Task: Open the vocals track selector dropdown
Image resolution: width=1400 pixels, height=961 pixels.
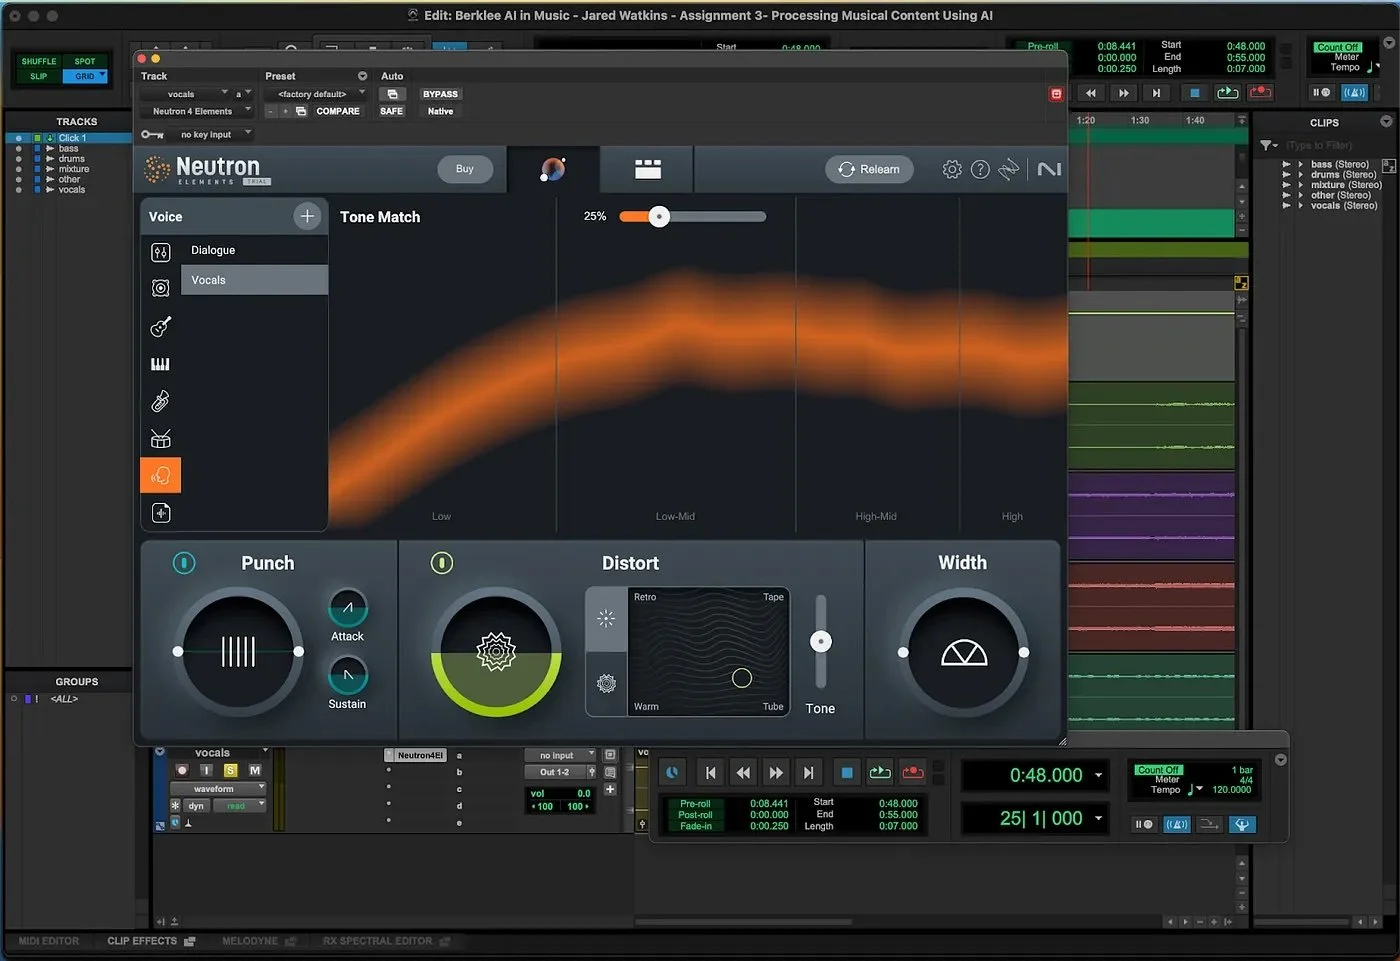Action: [185, 94]
